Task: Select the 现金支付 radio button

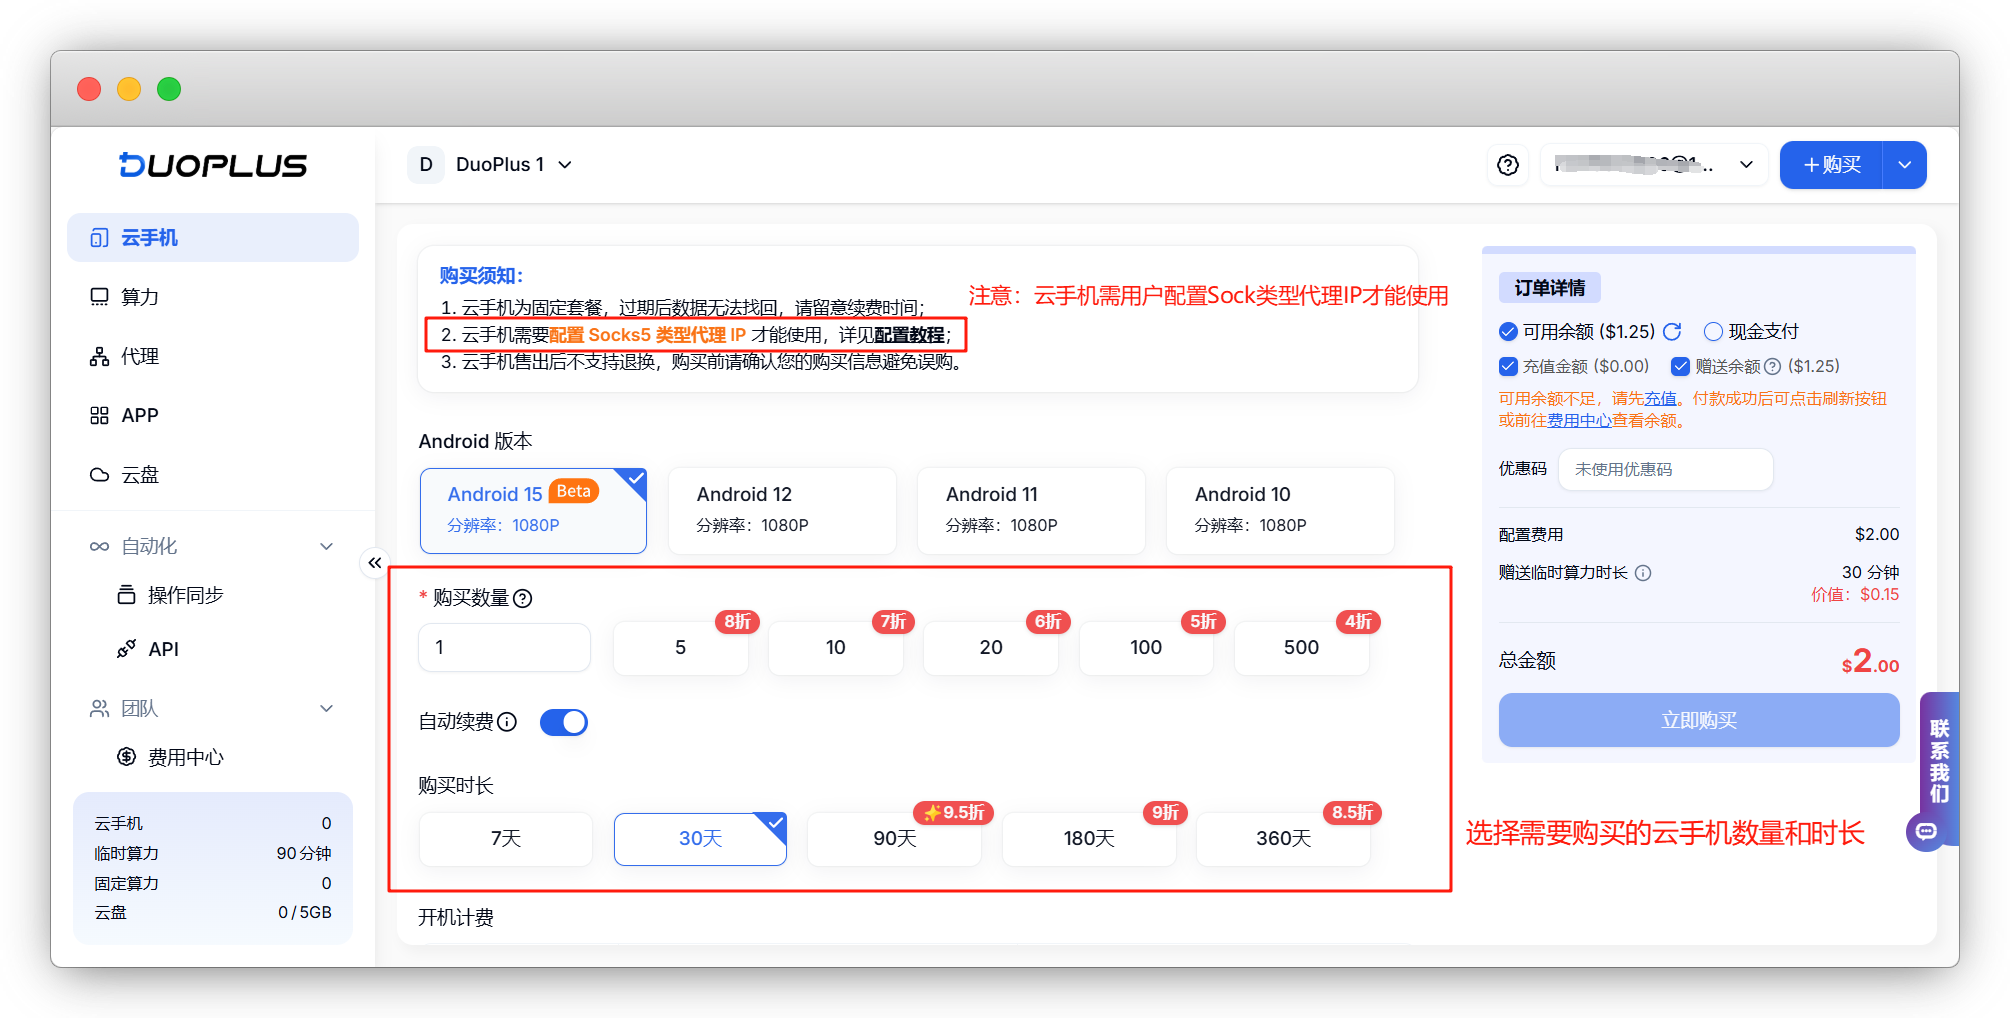Action: tap(1713, 331)
